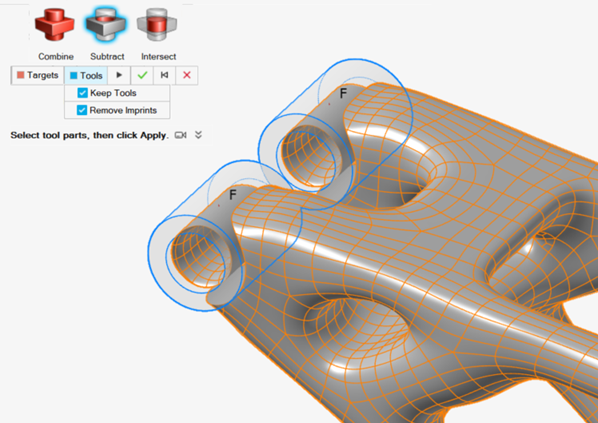598x423 pixels.
Task: Click the Apply play arrow
Action: pos(119,75)
